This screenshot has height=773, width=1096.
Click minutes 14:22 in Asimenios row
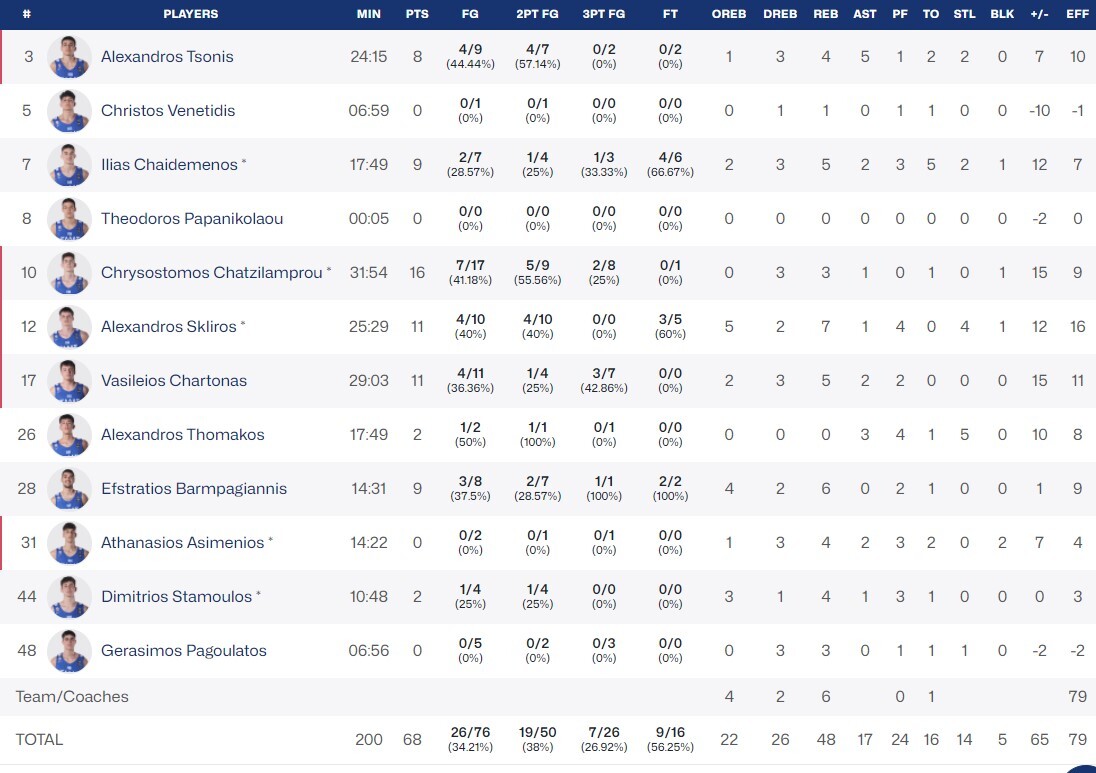click(x=368, y=542)
